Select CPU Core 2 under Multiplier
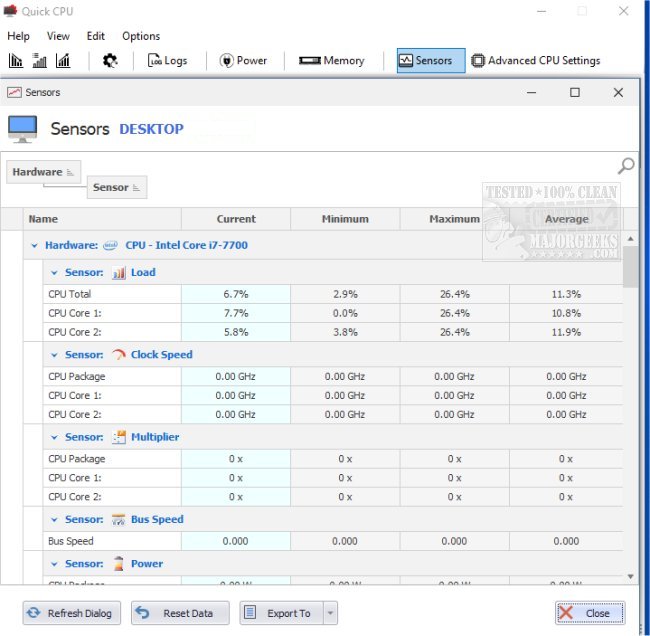Screen dimensions: 650x636 point(333,497)
